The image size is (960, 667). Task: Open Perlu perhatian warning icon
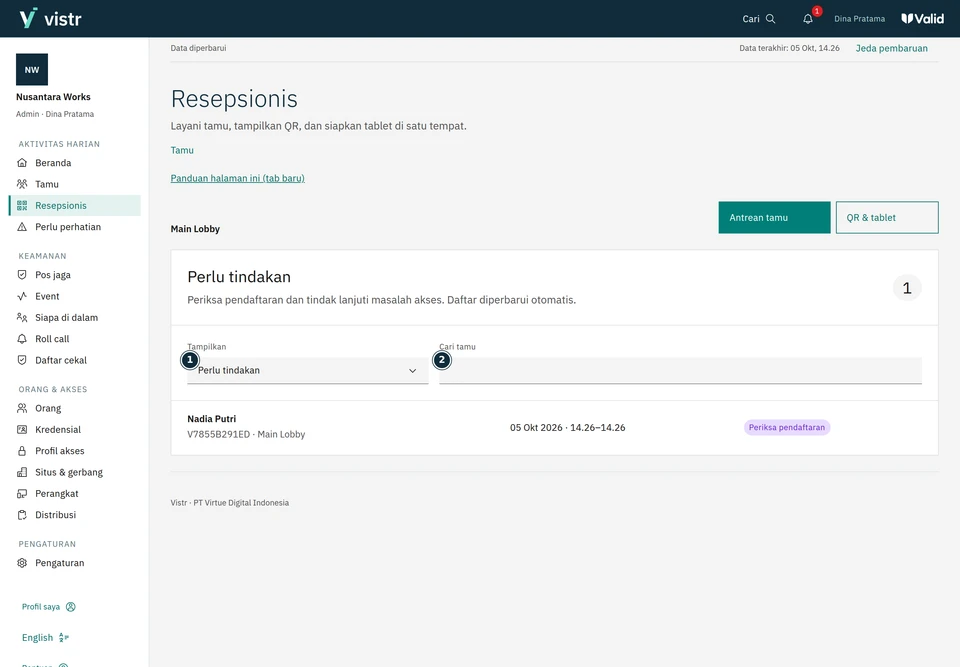click(x=22, y=227)
